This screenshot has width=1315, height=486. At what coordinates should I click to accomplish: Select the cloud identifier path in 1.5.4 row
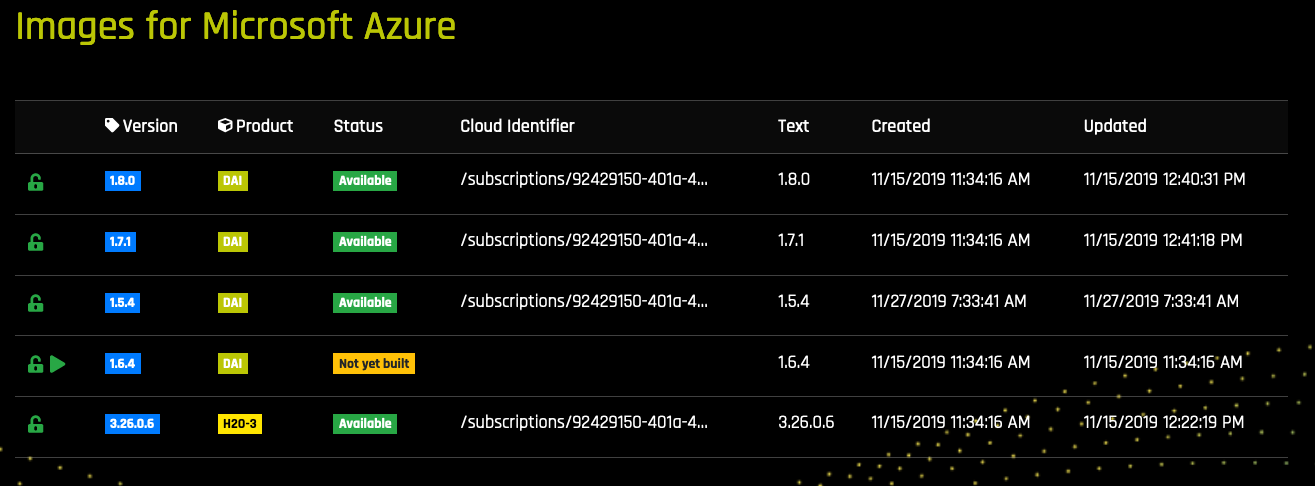coord(584,302)
